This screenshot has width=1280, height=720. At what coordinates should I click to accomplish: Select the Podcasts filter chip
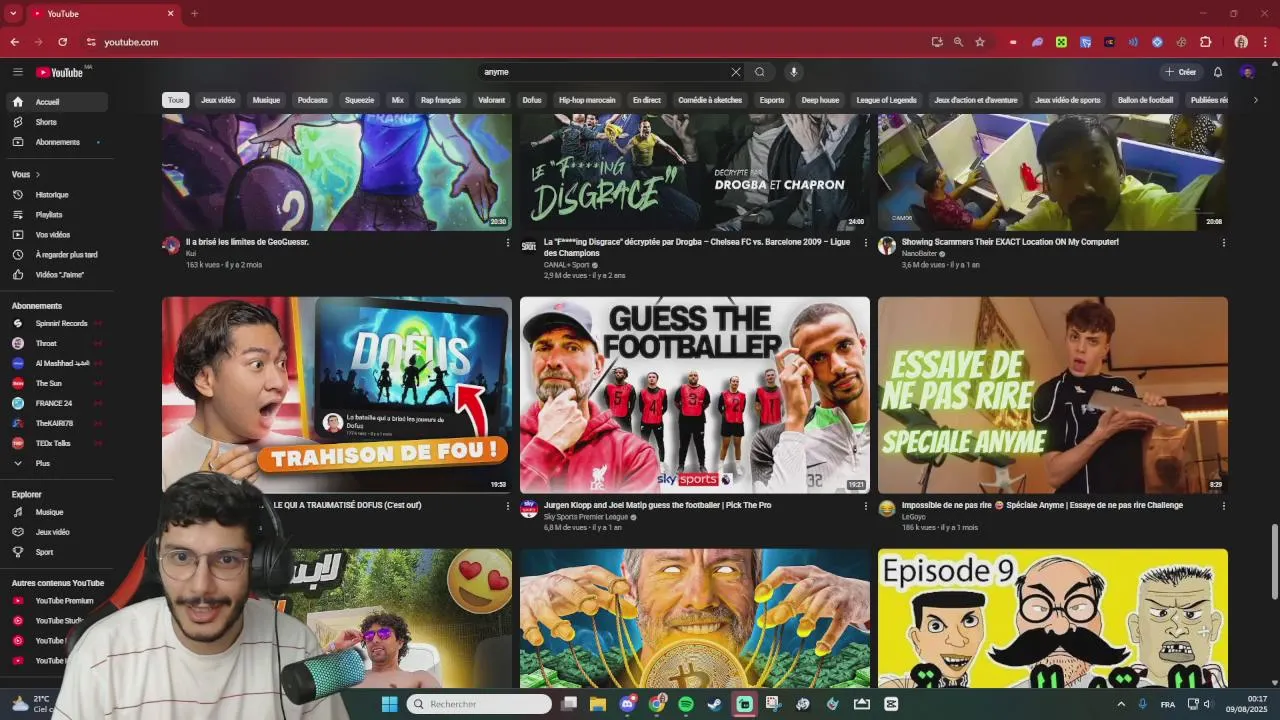coord(312,100)
